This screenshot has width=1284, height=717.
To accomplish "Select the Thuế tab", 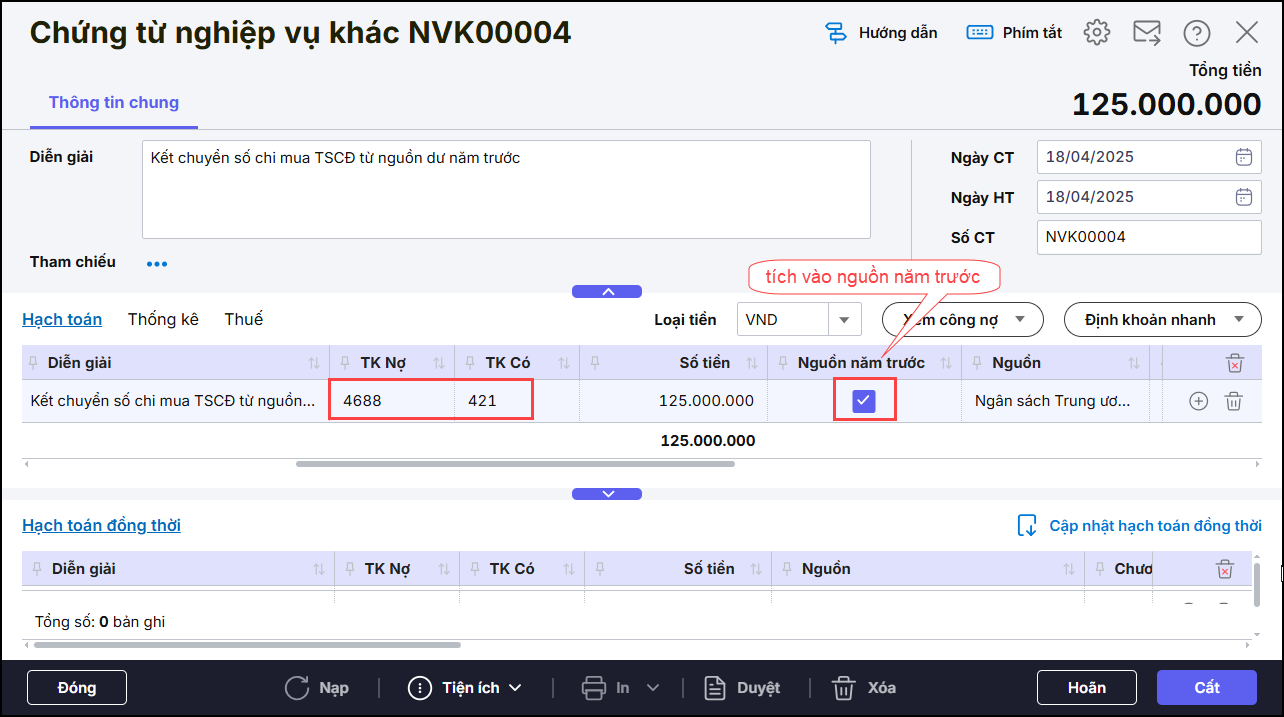I will (244, 320).
